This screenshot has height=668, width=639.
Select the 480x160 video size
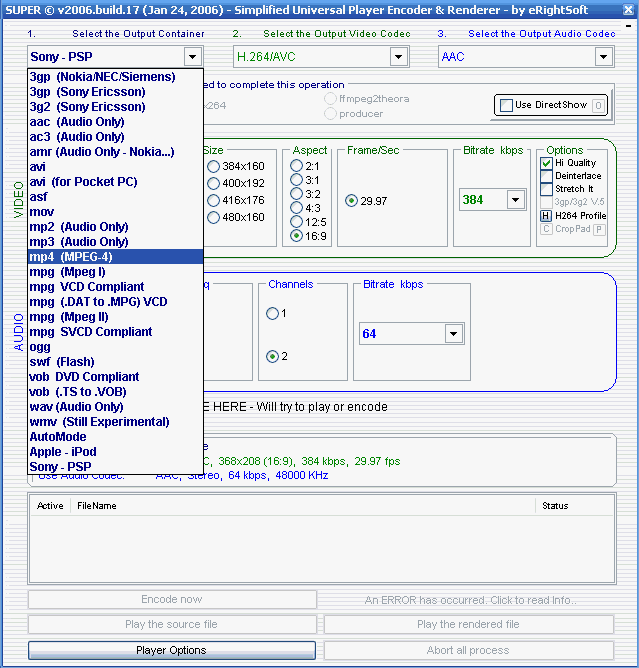[x=213, y=217]
